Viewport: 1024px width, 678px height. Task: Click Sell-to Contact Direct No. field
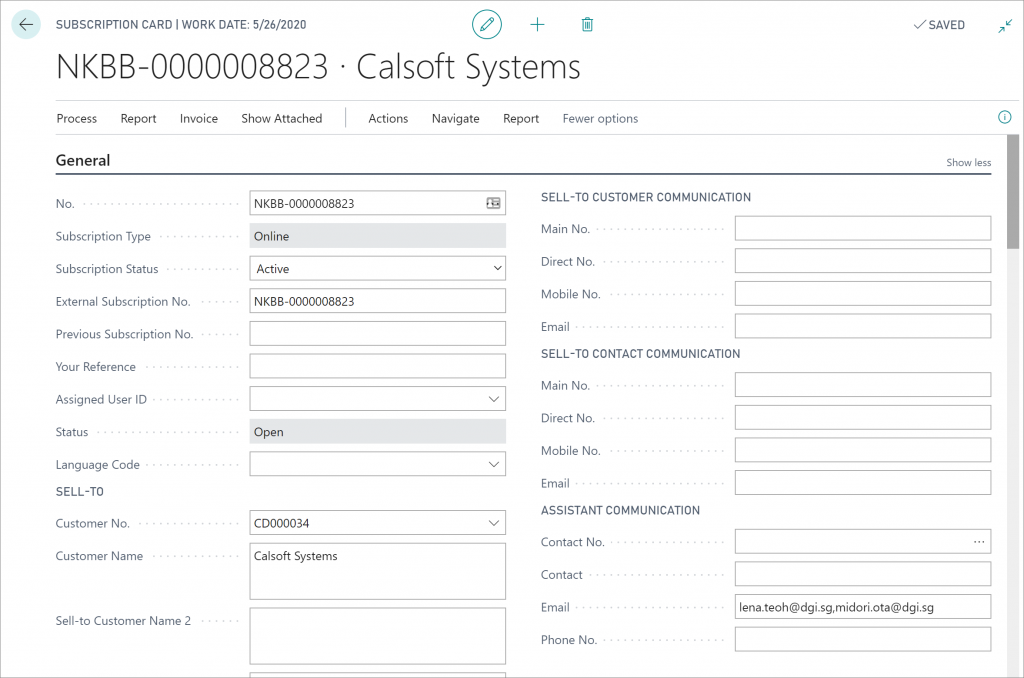(863, 418)
